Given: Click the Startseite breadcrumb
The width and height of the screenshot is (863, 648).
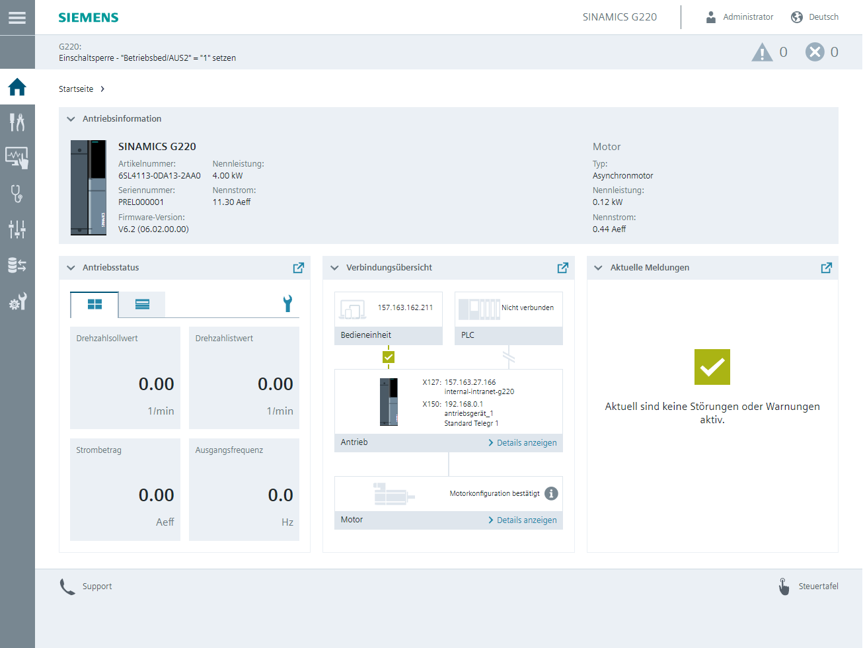Looking at the screenshot, I should click(76, 89).
